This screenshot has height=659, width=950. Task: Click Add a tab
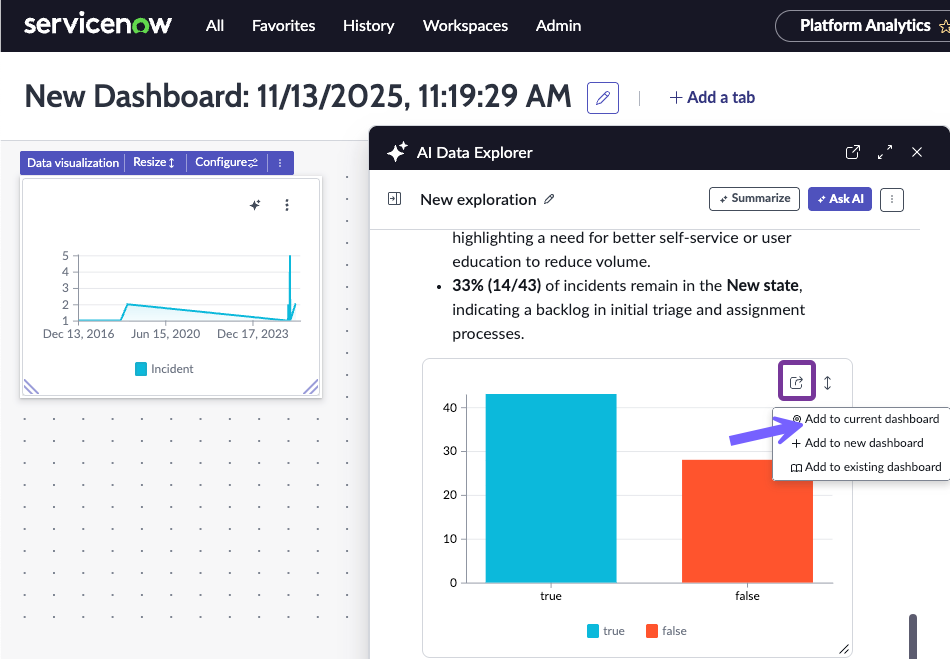[712, 98]
